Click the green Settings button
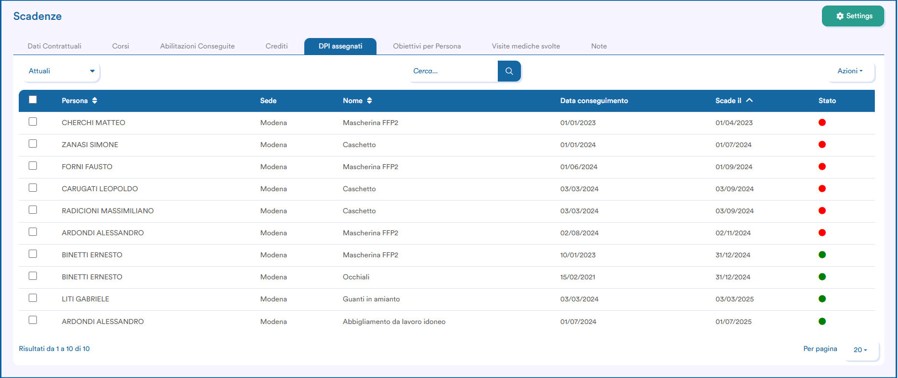Screen dimensions: 898x378 (853, 16)
